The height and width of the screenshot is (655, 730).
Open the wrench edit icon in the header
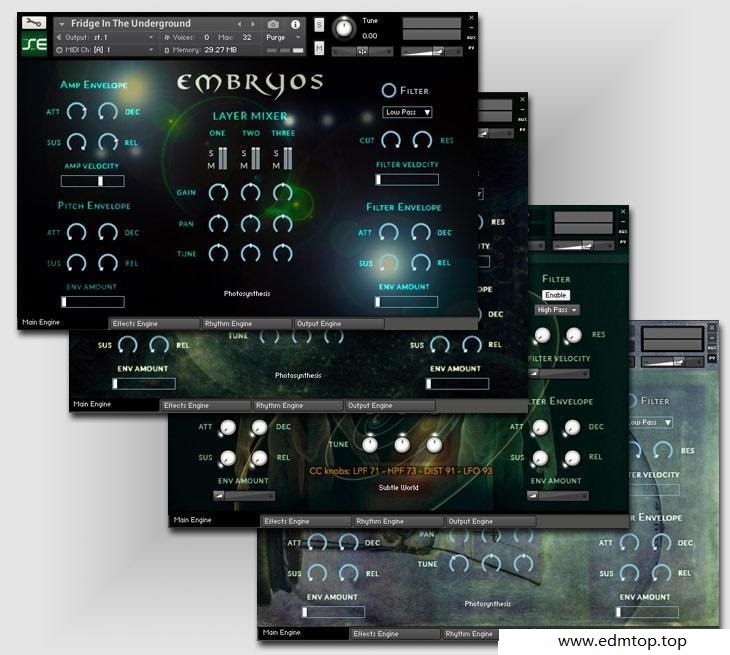pyautogui.click(x=33, y=22)
